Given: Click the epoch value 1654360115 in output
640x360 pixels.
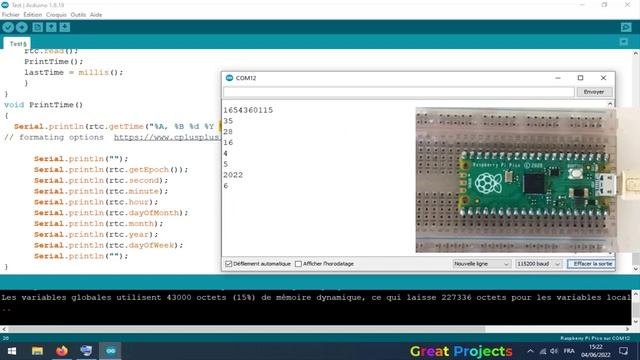Looking at the screenshot, I should pos(248,110).
